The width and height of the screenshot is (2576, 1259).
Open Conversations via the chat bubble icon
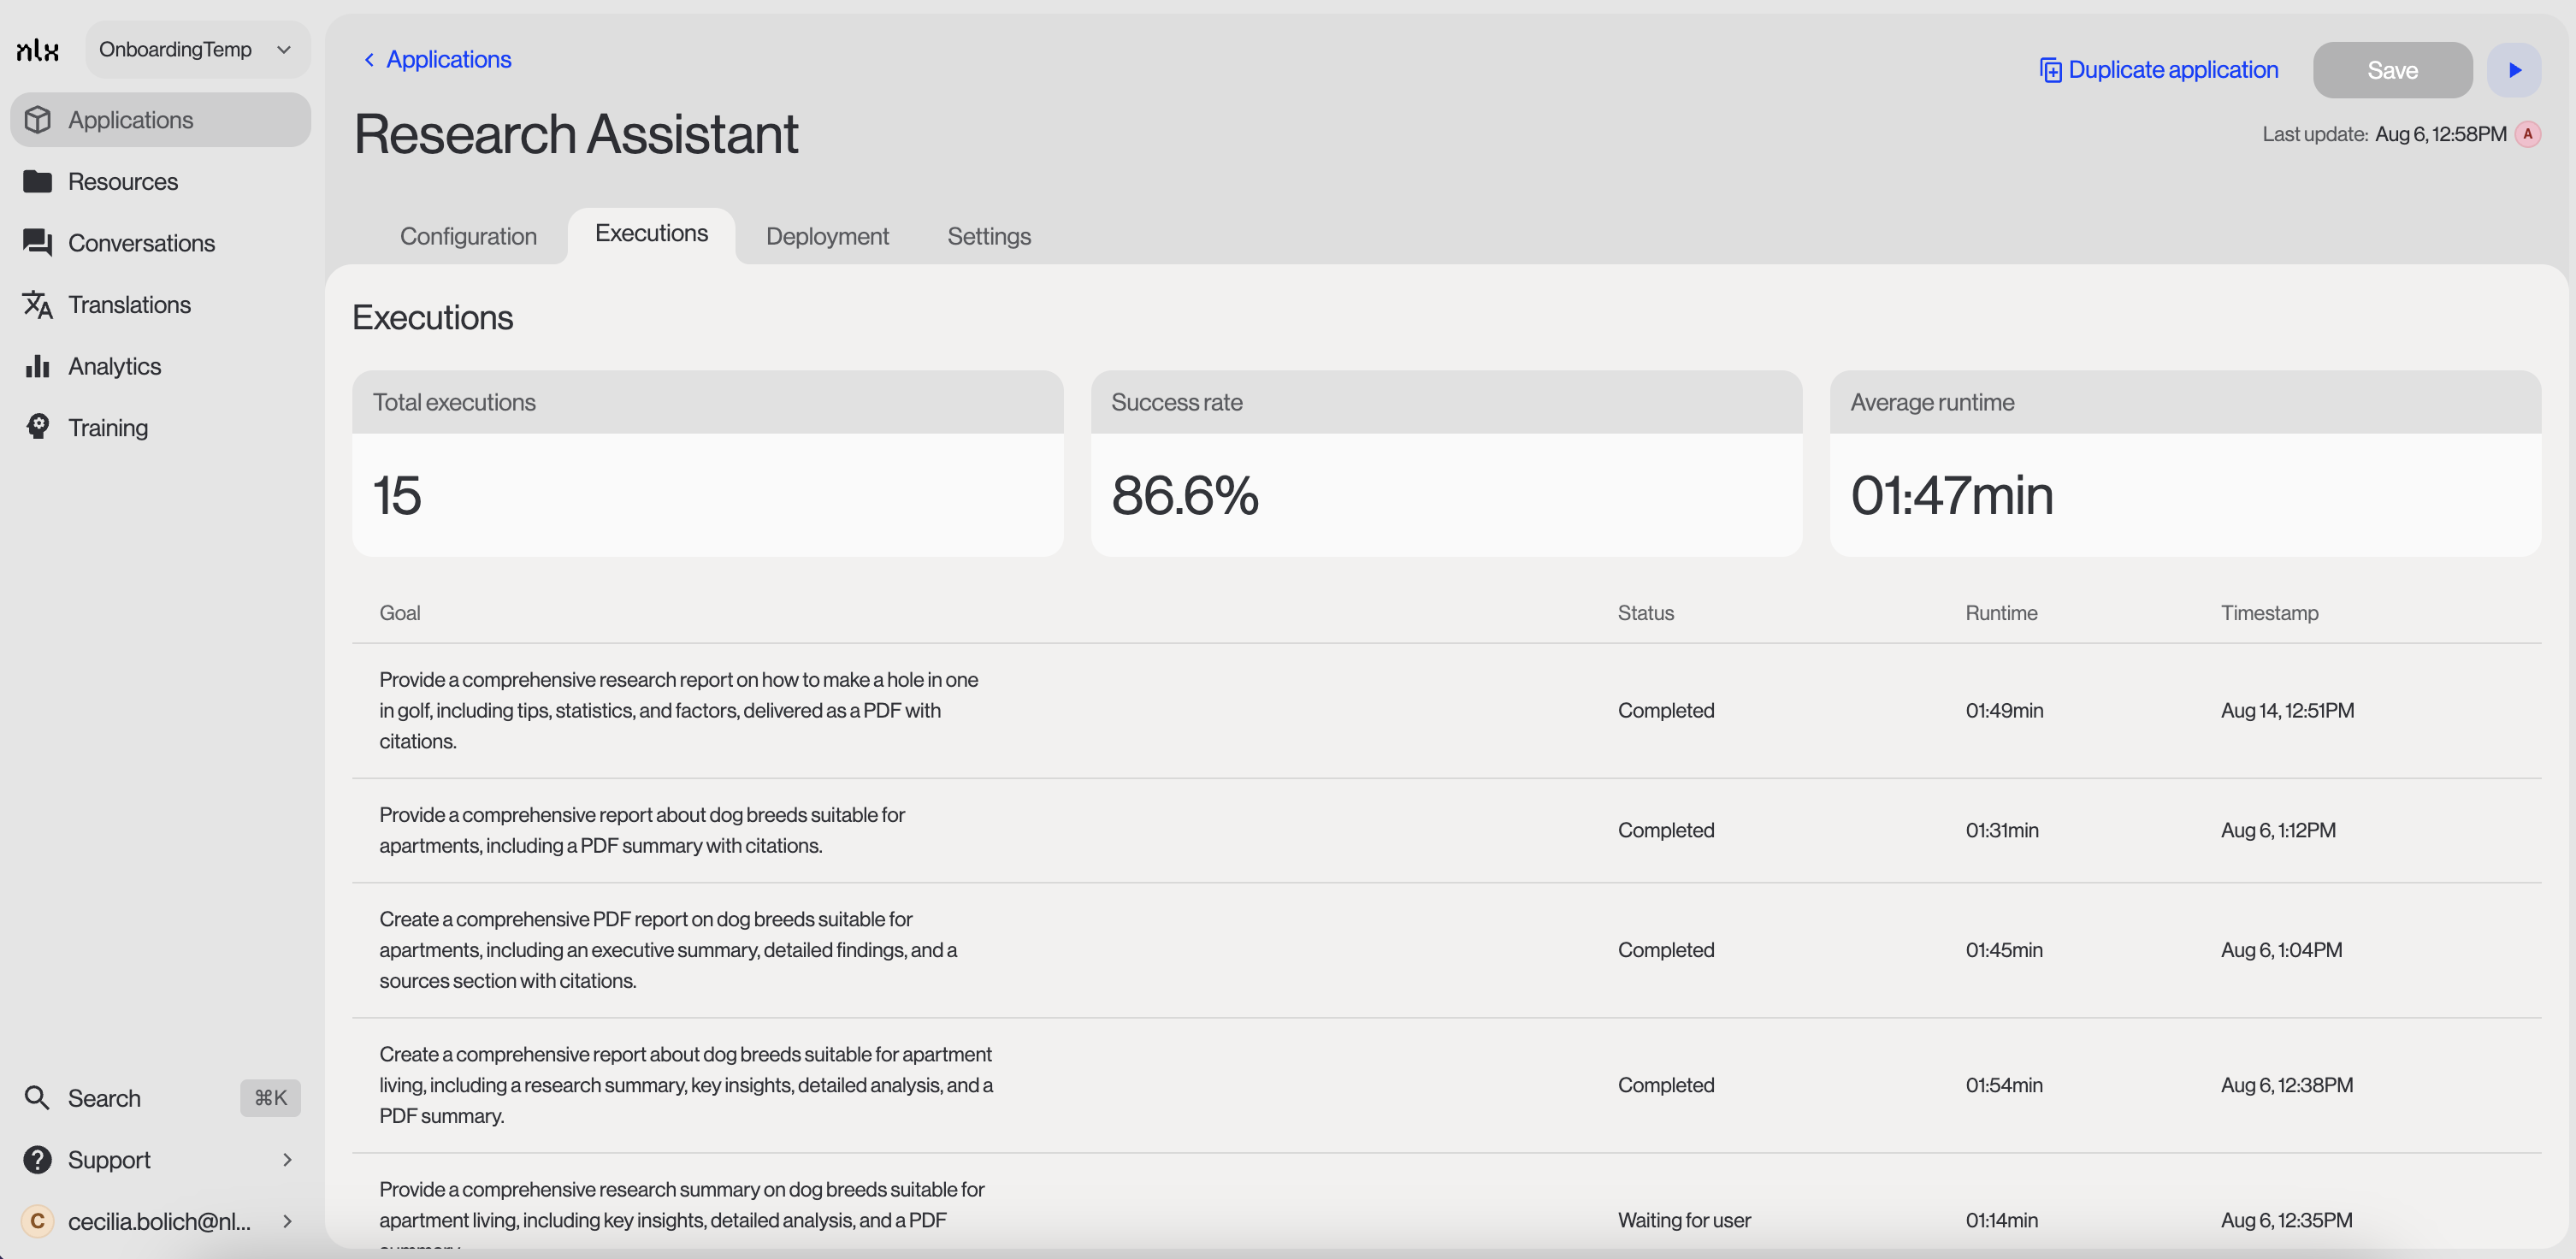pos(38,243)
